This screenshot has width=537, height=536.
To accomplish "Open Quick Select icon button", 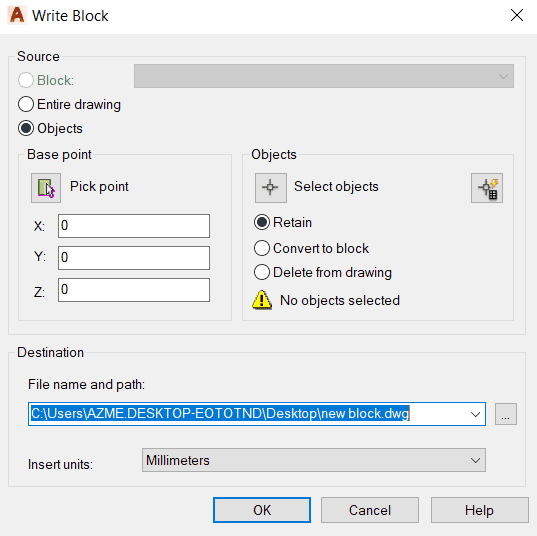I will 487,188.
